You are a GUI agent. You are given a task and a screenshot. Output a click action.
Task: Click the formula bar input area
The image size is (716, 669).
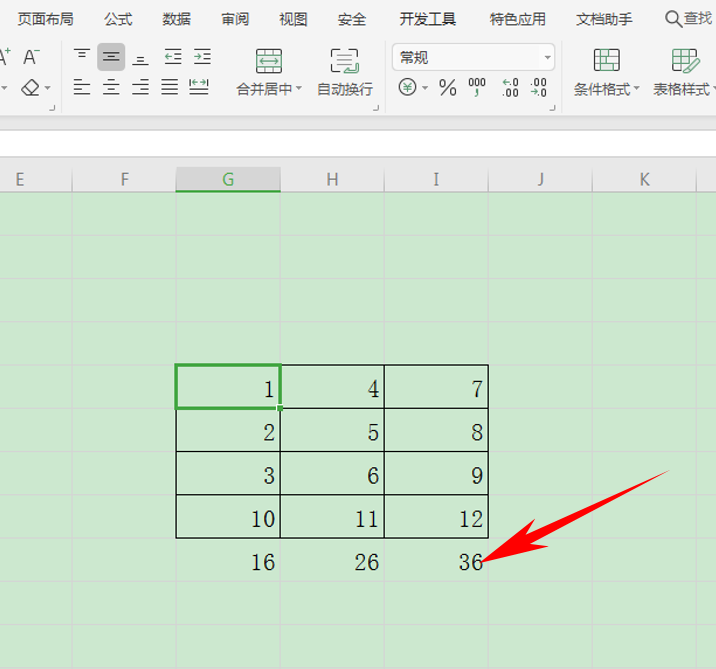pos(358,143)
